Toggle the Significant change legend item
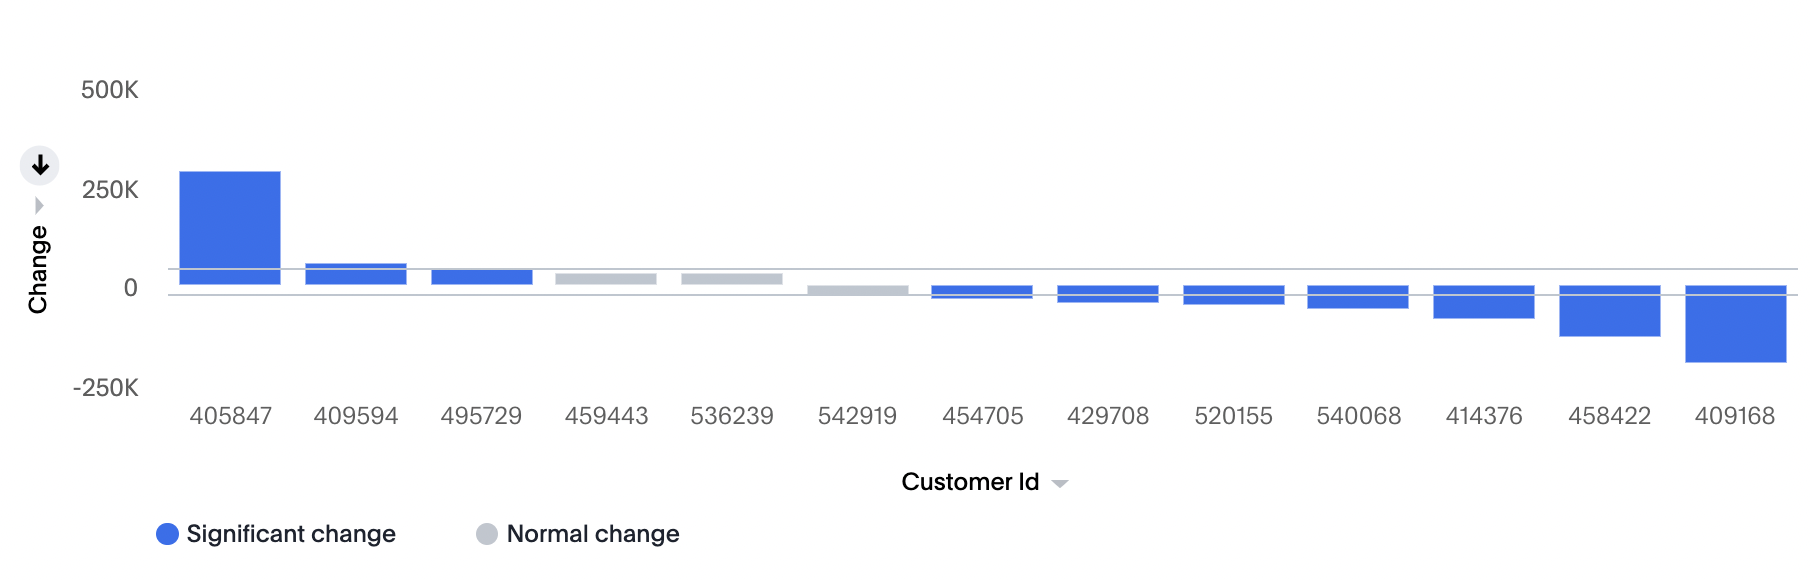1810x580 pixels. point(276,534)
